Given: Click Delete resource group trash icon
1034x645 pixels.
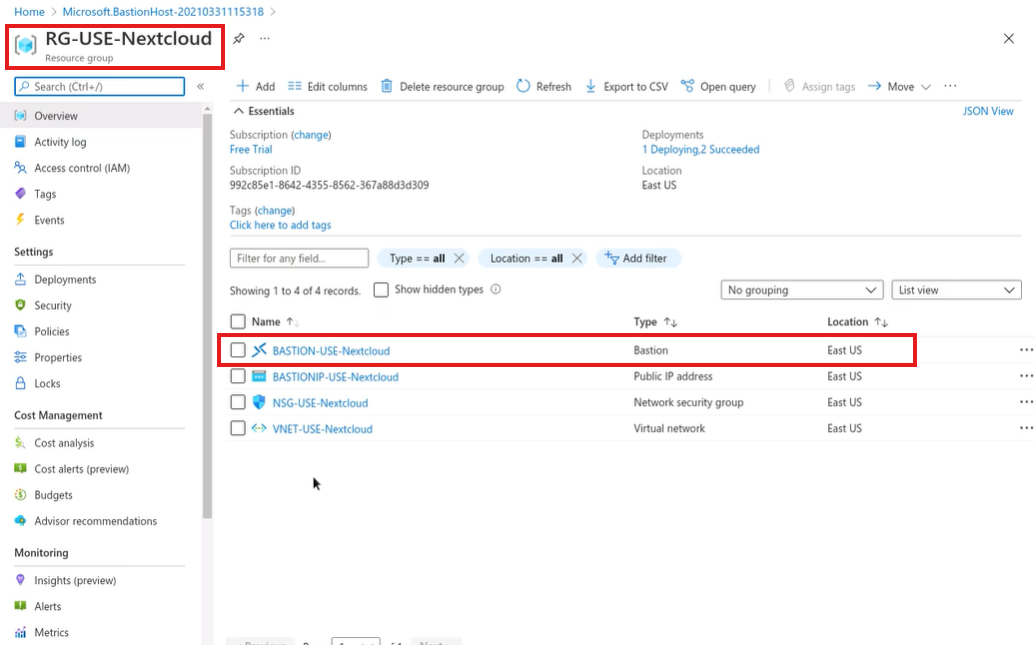Looking at the screenshot, I should click(387, 86).
